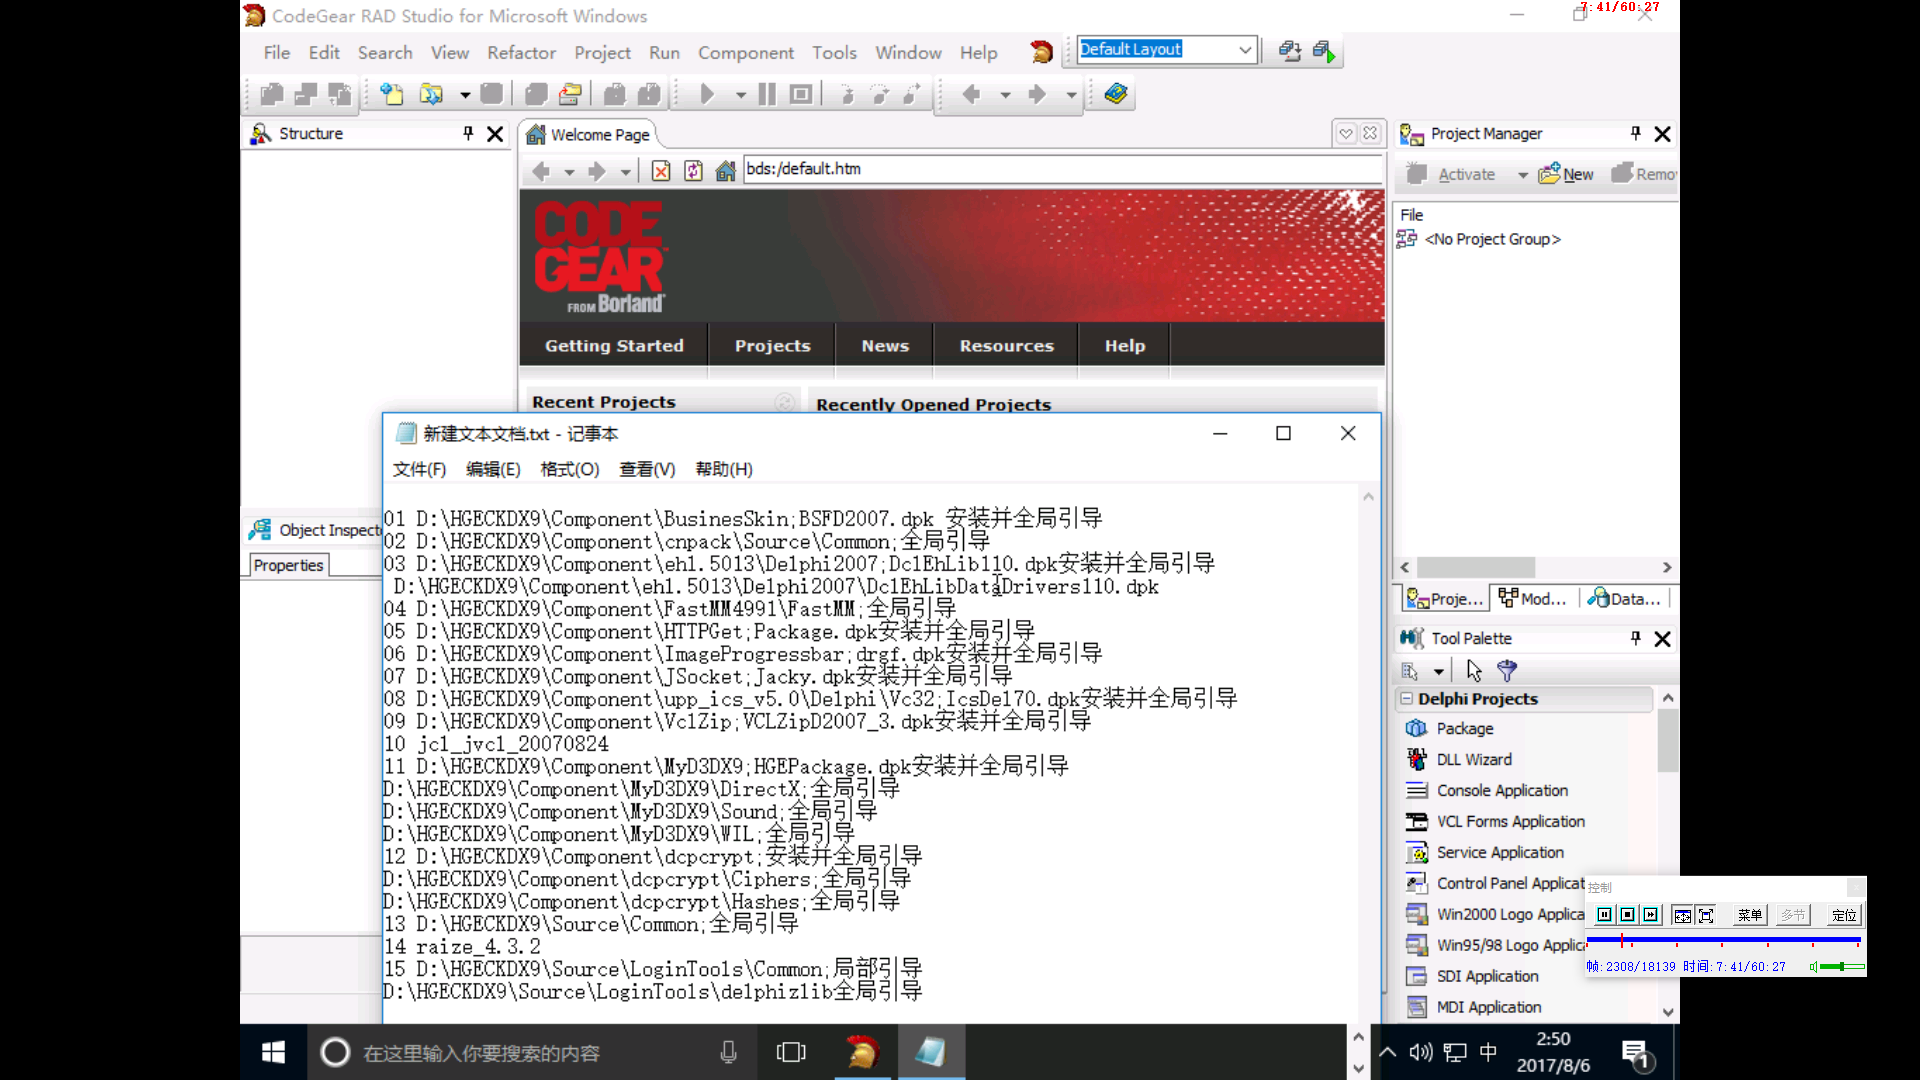Click the News link on Welcome Page
This screenshot has height=1080, width=1920.
tap(885, 346)
